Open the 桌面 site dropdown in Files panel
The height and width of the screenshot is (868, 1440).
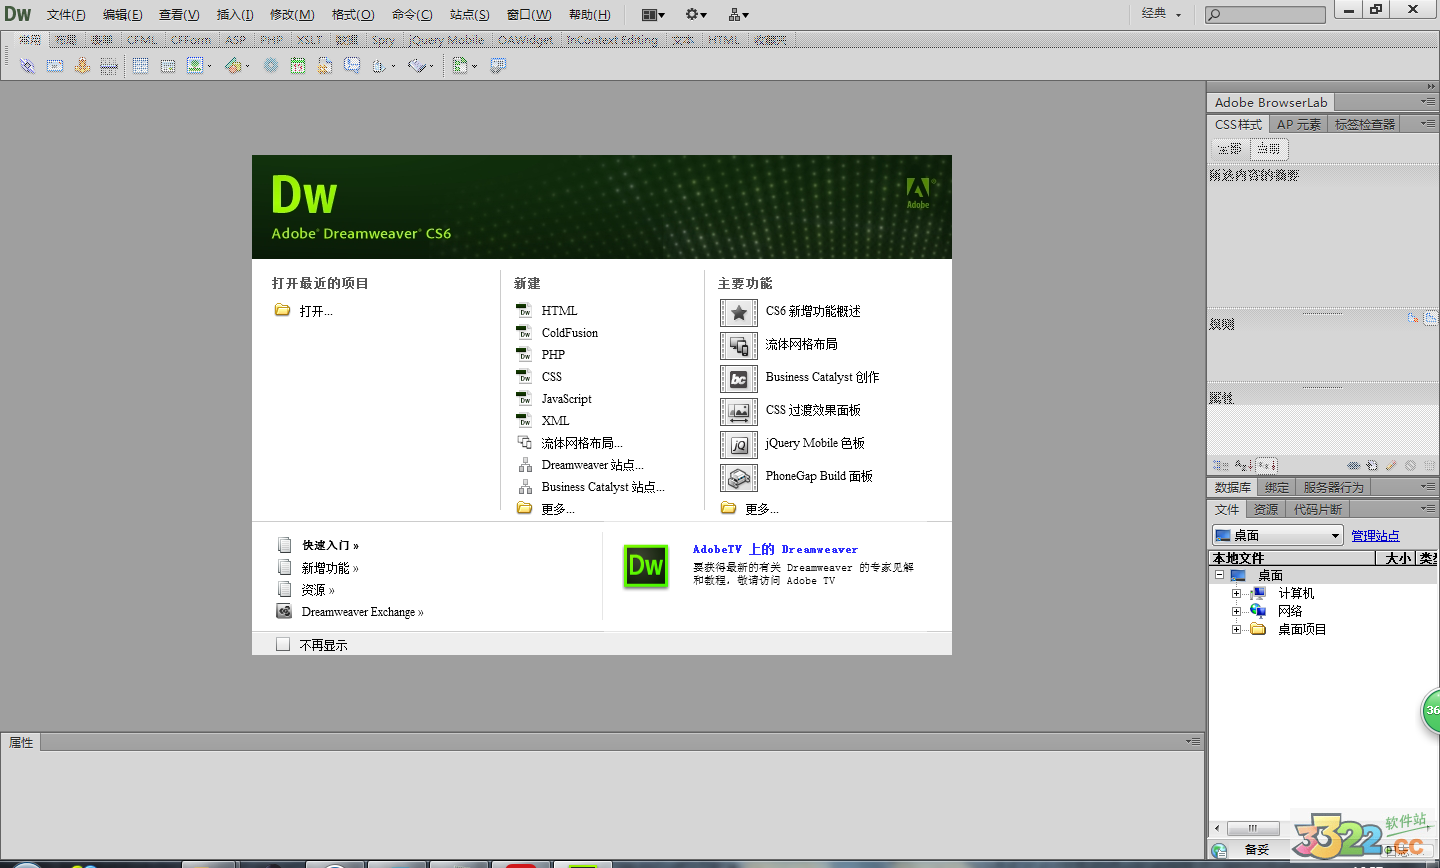pos(1277,536)
